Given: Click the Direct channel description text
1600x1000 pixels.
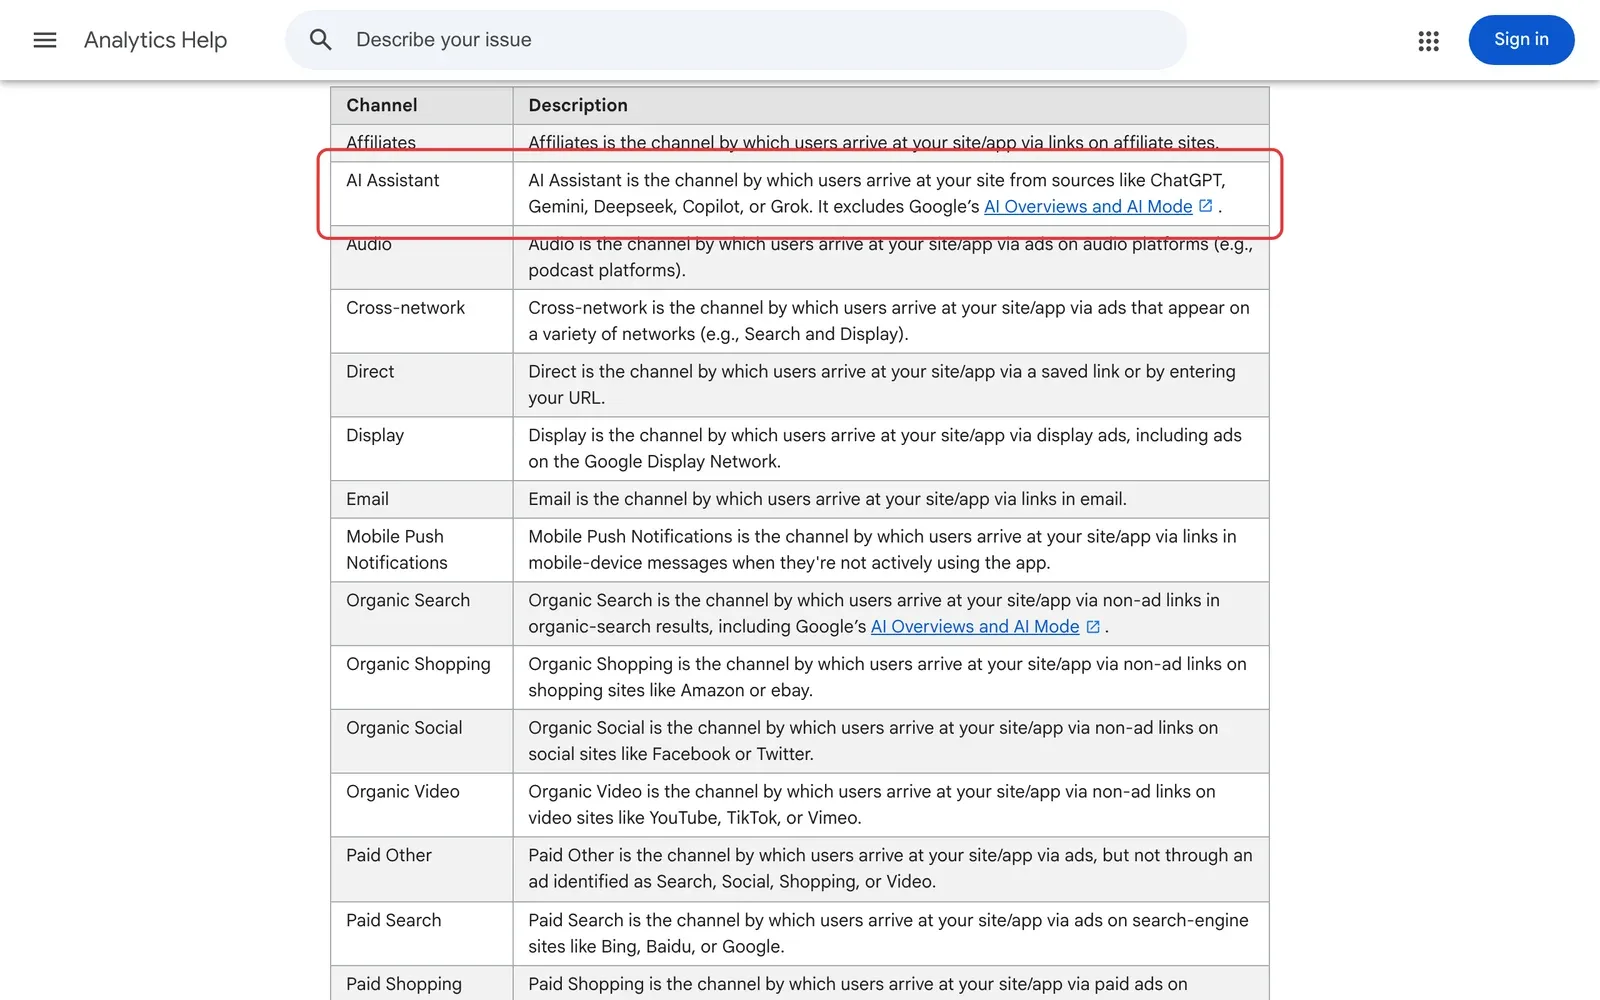Looking at the screenshot, I should coord(882,385).
